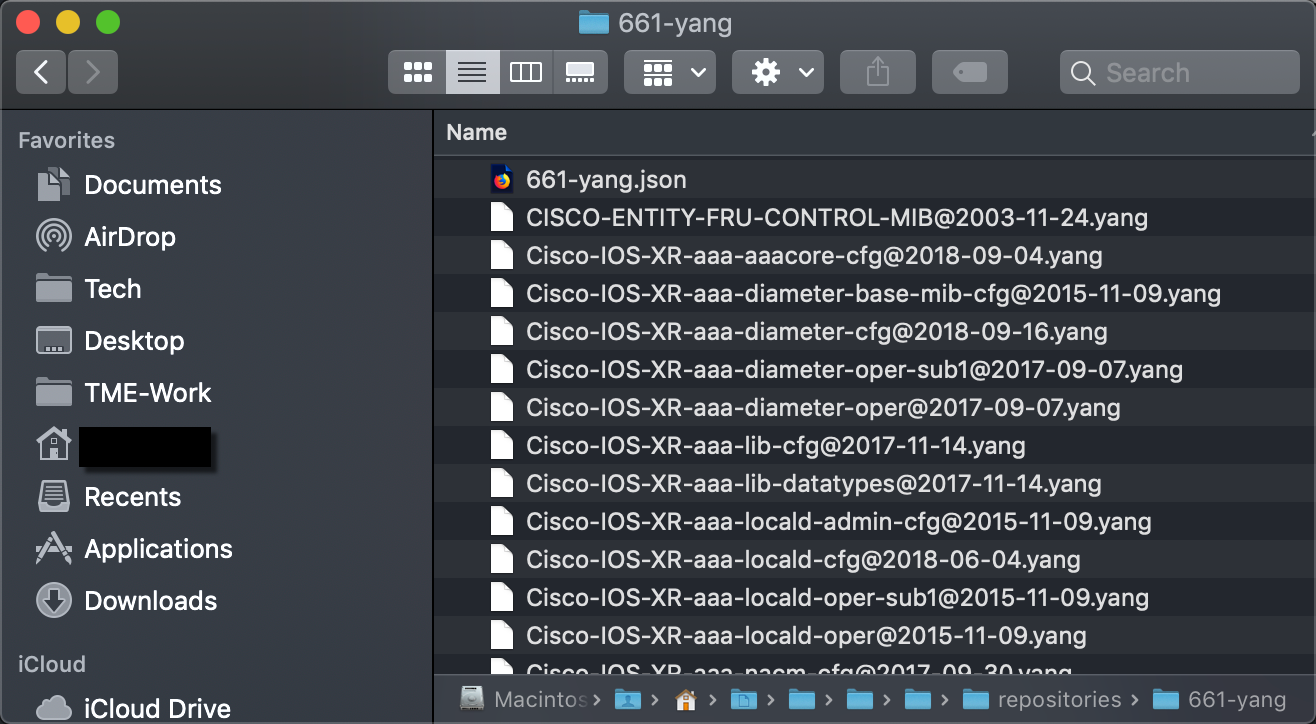Screen dimensions: 1316x724
Task: Click Macintosh HD in the path bar
Action: coord(523,700)
